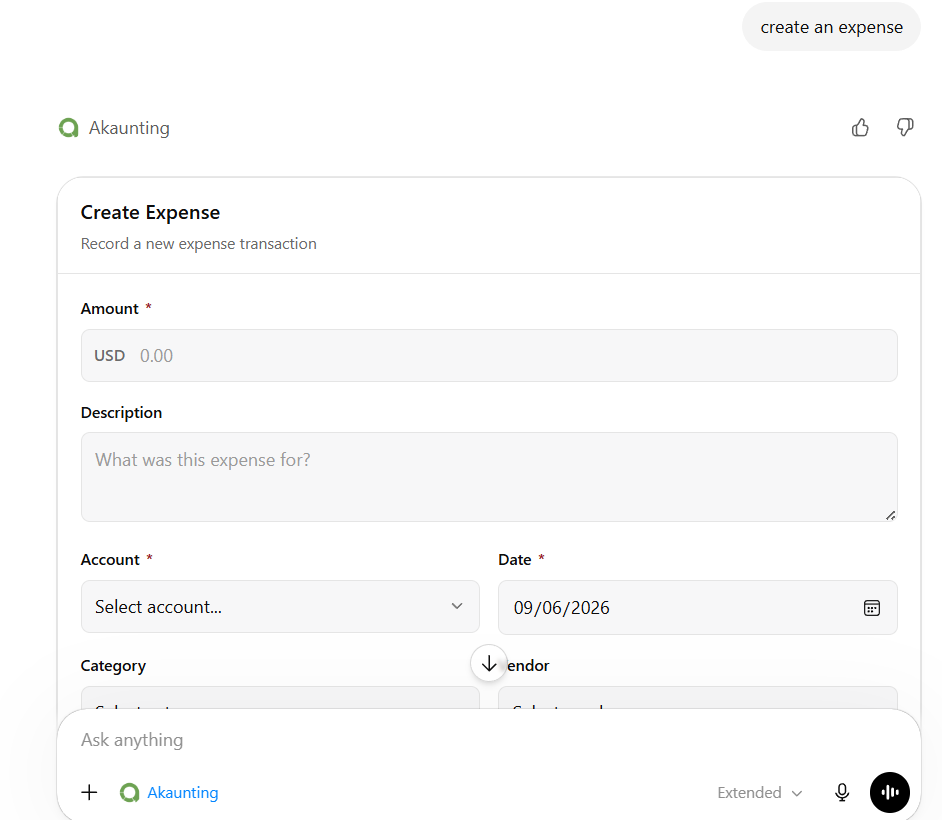Click 'Record a new expense transaction' subtitle
Screen dimensions: 942x820
pos(198,244)
